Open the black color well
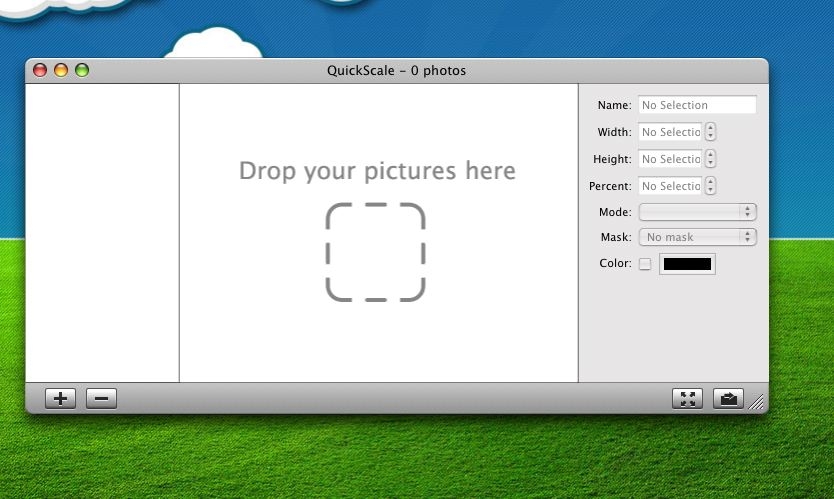Viewport: 834px width, 499px height. pos(687,264)
